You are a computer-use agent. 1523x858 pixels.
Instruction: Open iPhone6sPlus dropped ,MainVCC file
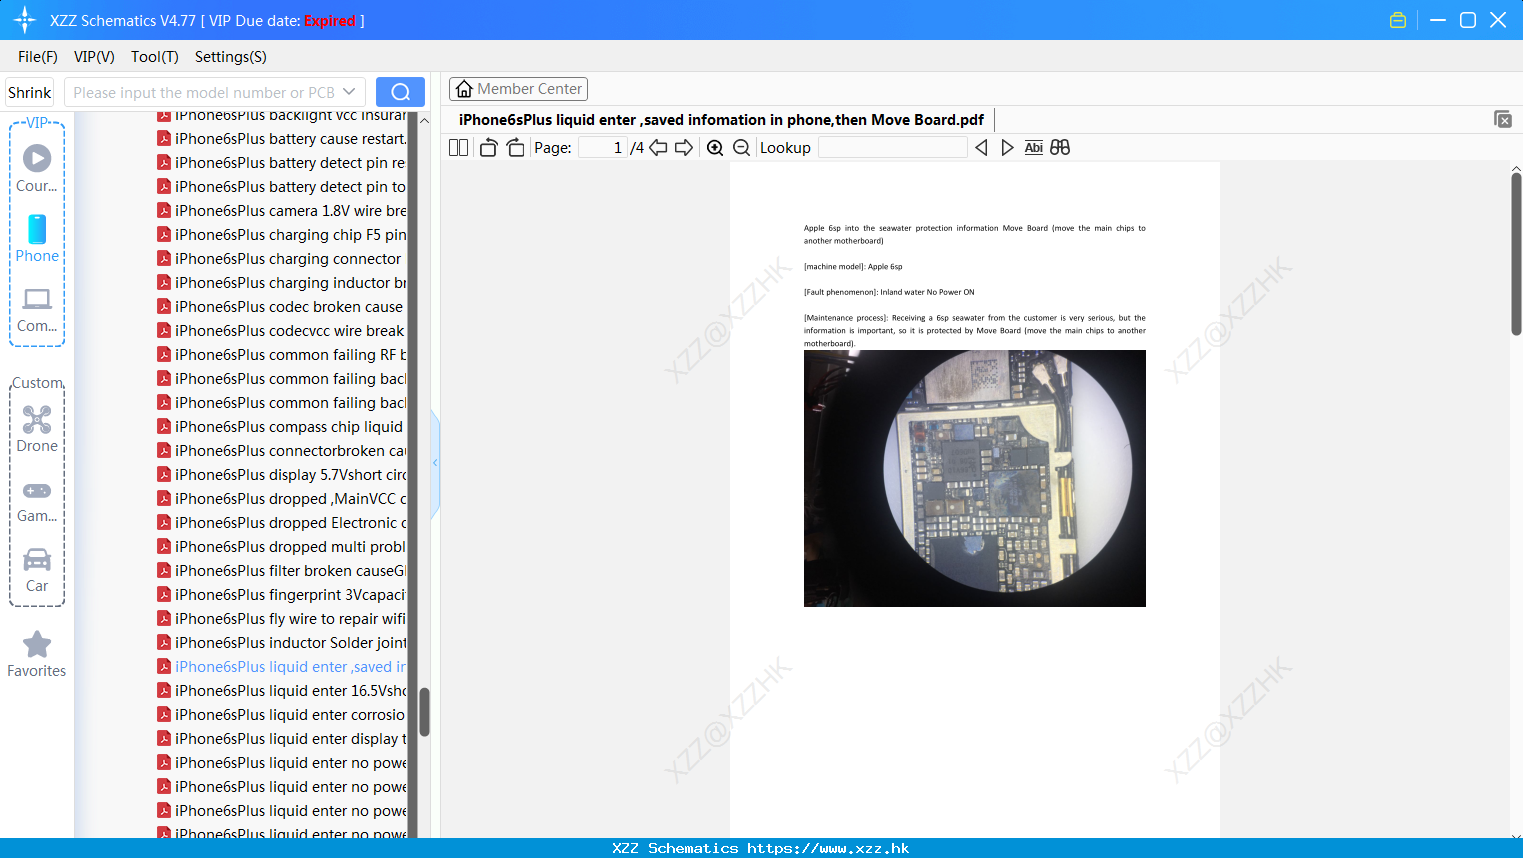pyautogui.click(x=282, y=499)
